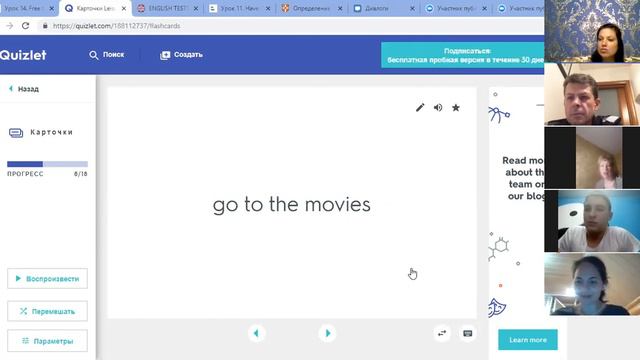Viewport: 640px width, 360px height.
Task: Shuffle cards with Перемешать button
Action: point(47,311)
